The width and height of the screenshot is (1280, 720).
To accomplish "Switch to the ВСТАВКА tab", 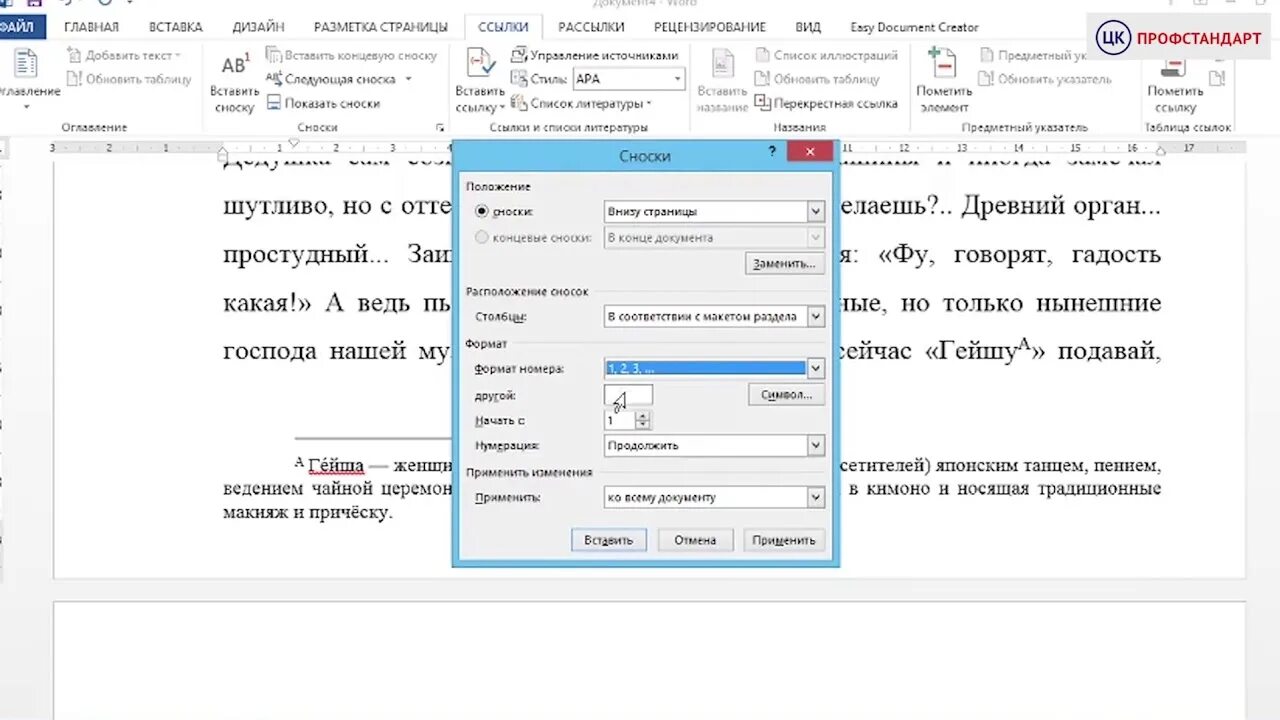I will click(175, 27).
